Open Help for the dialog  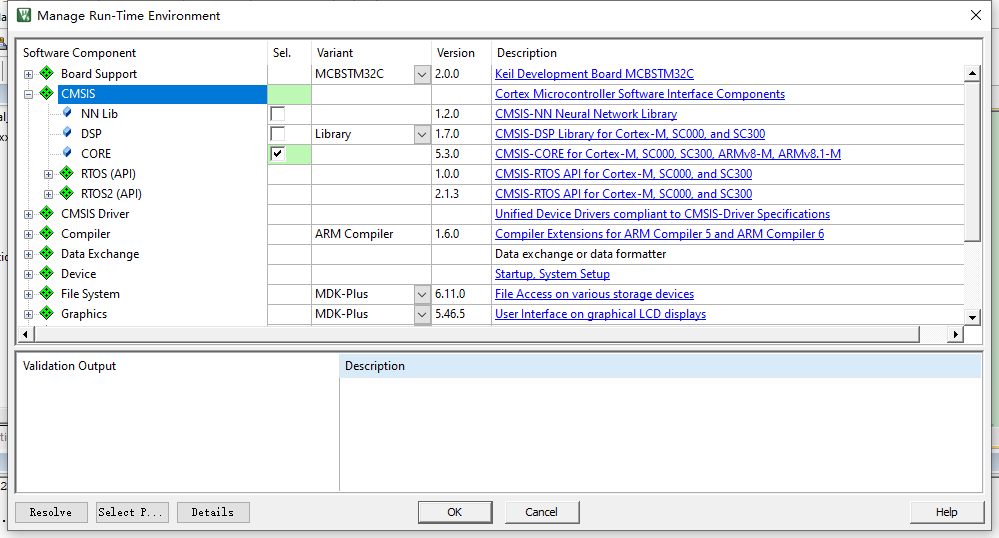coord(947,512)
